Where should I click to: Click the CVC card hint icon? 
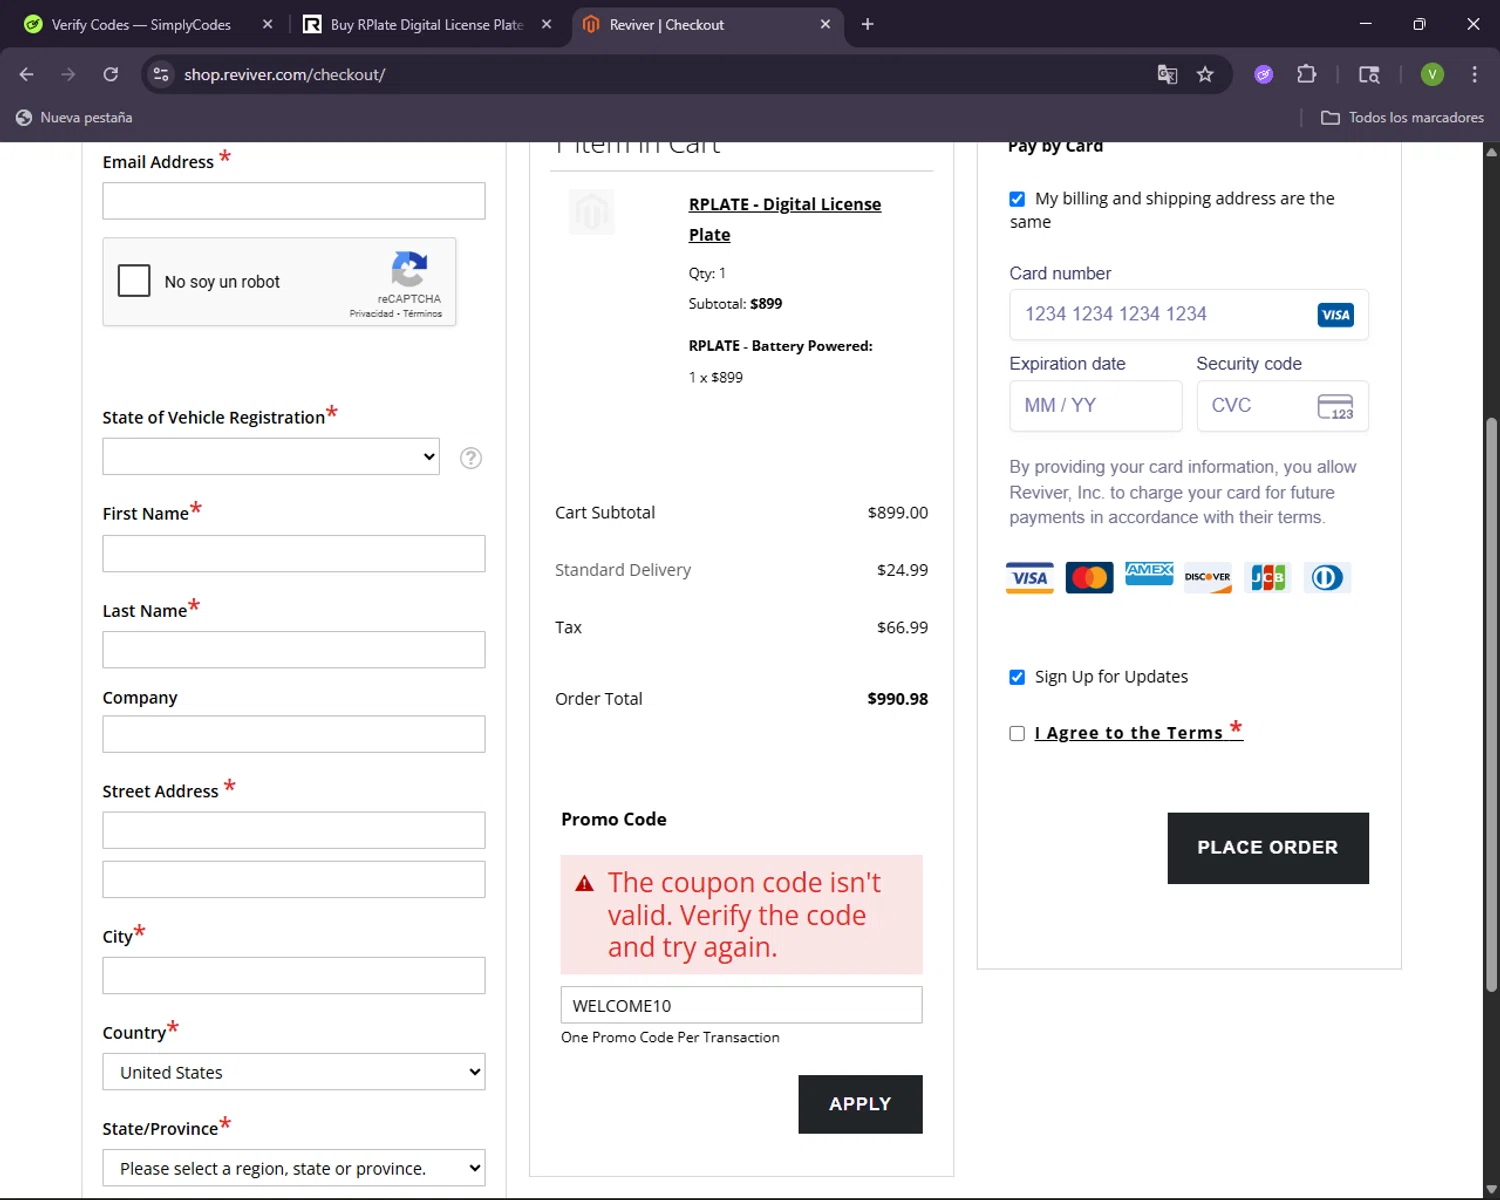1335,406
